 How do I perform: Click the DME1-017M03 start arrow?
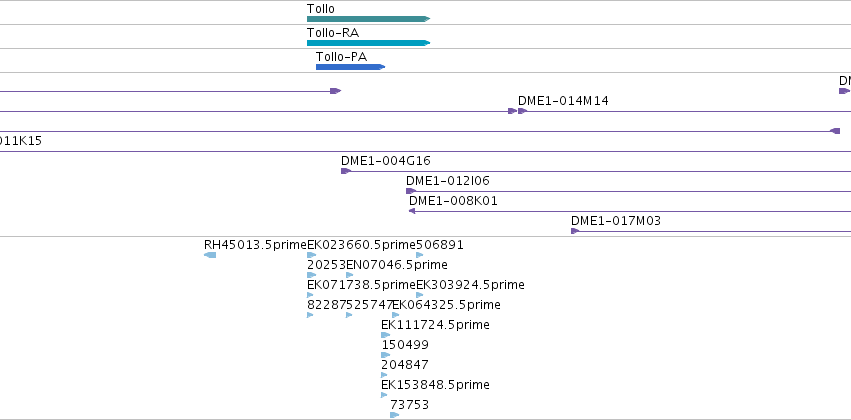coord(575,231)
